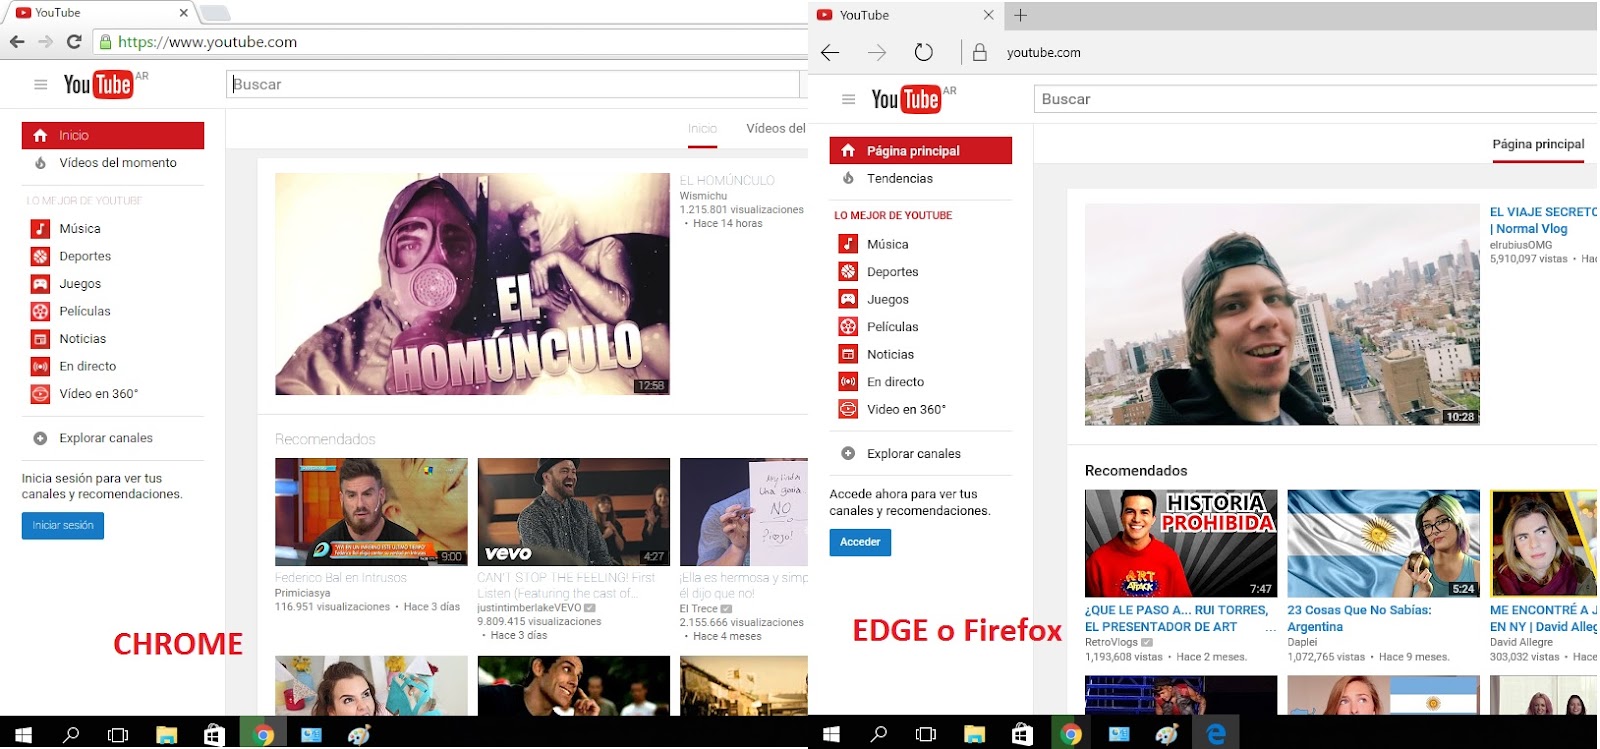Open Vídeo en 360° icon in Edge sidebar
1600x749 pixels.
(848, 409)
